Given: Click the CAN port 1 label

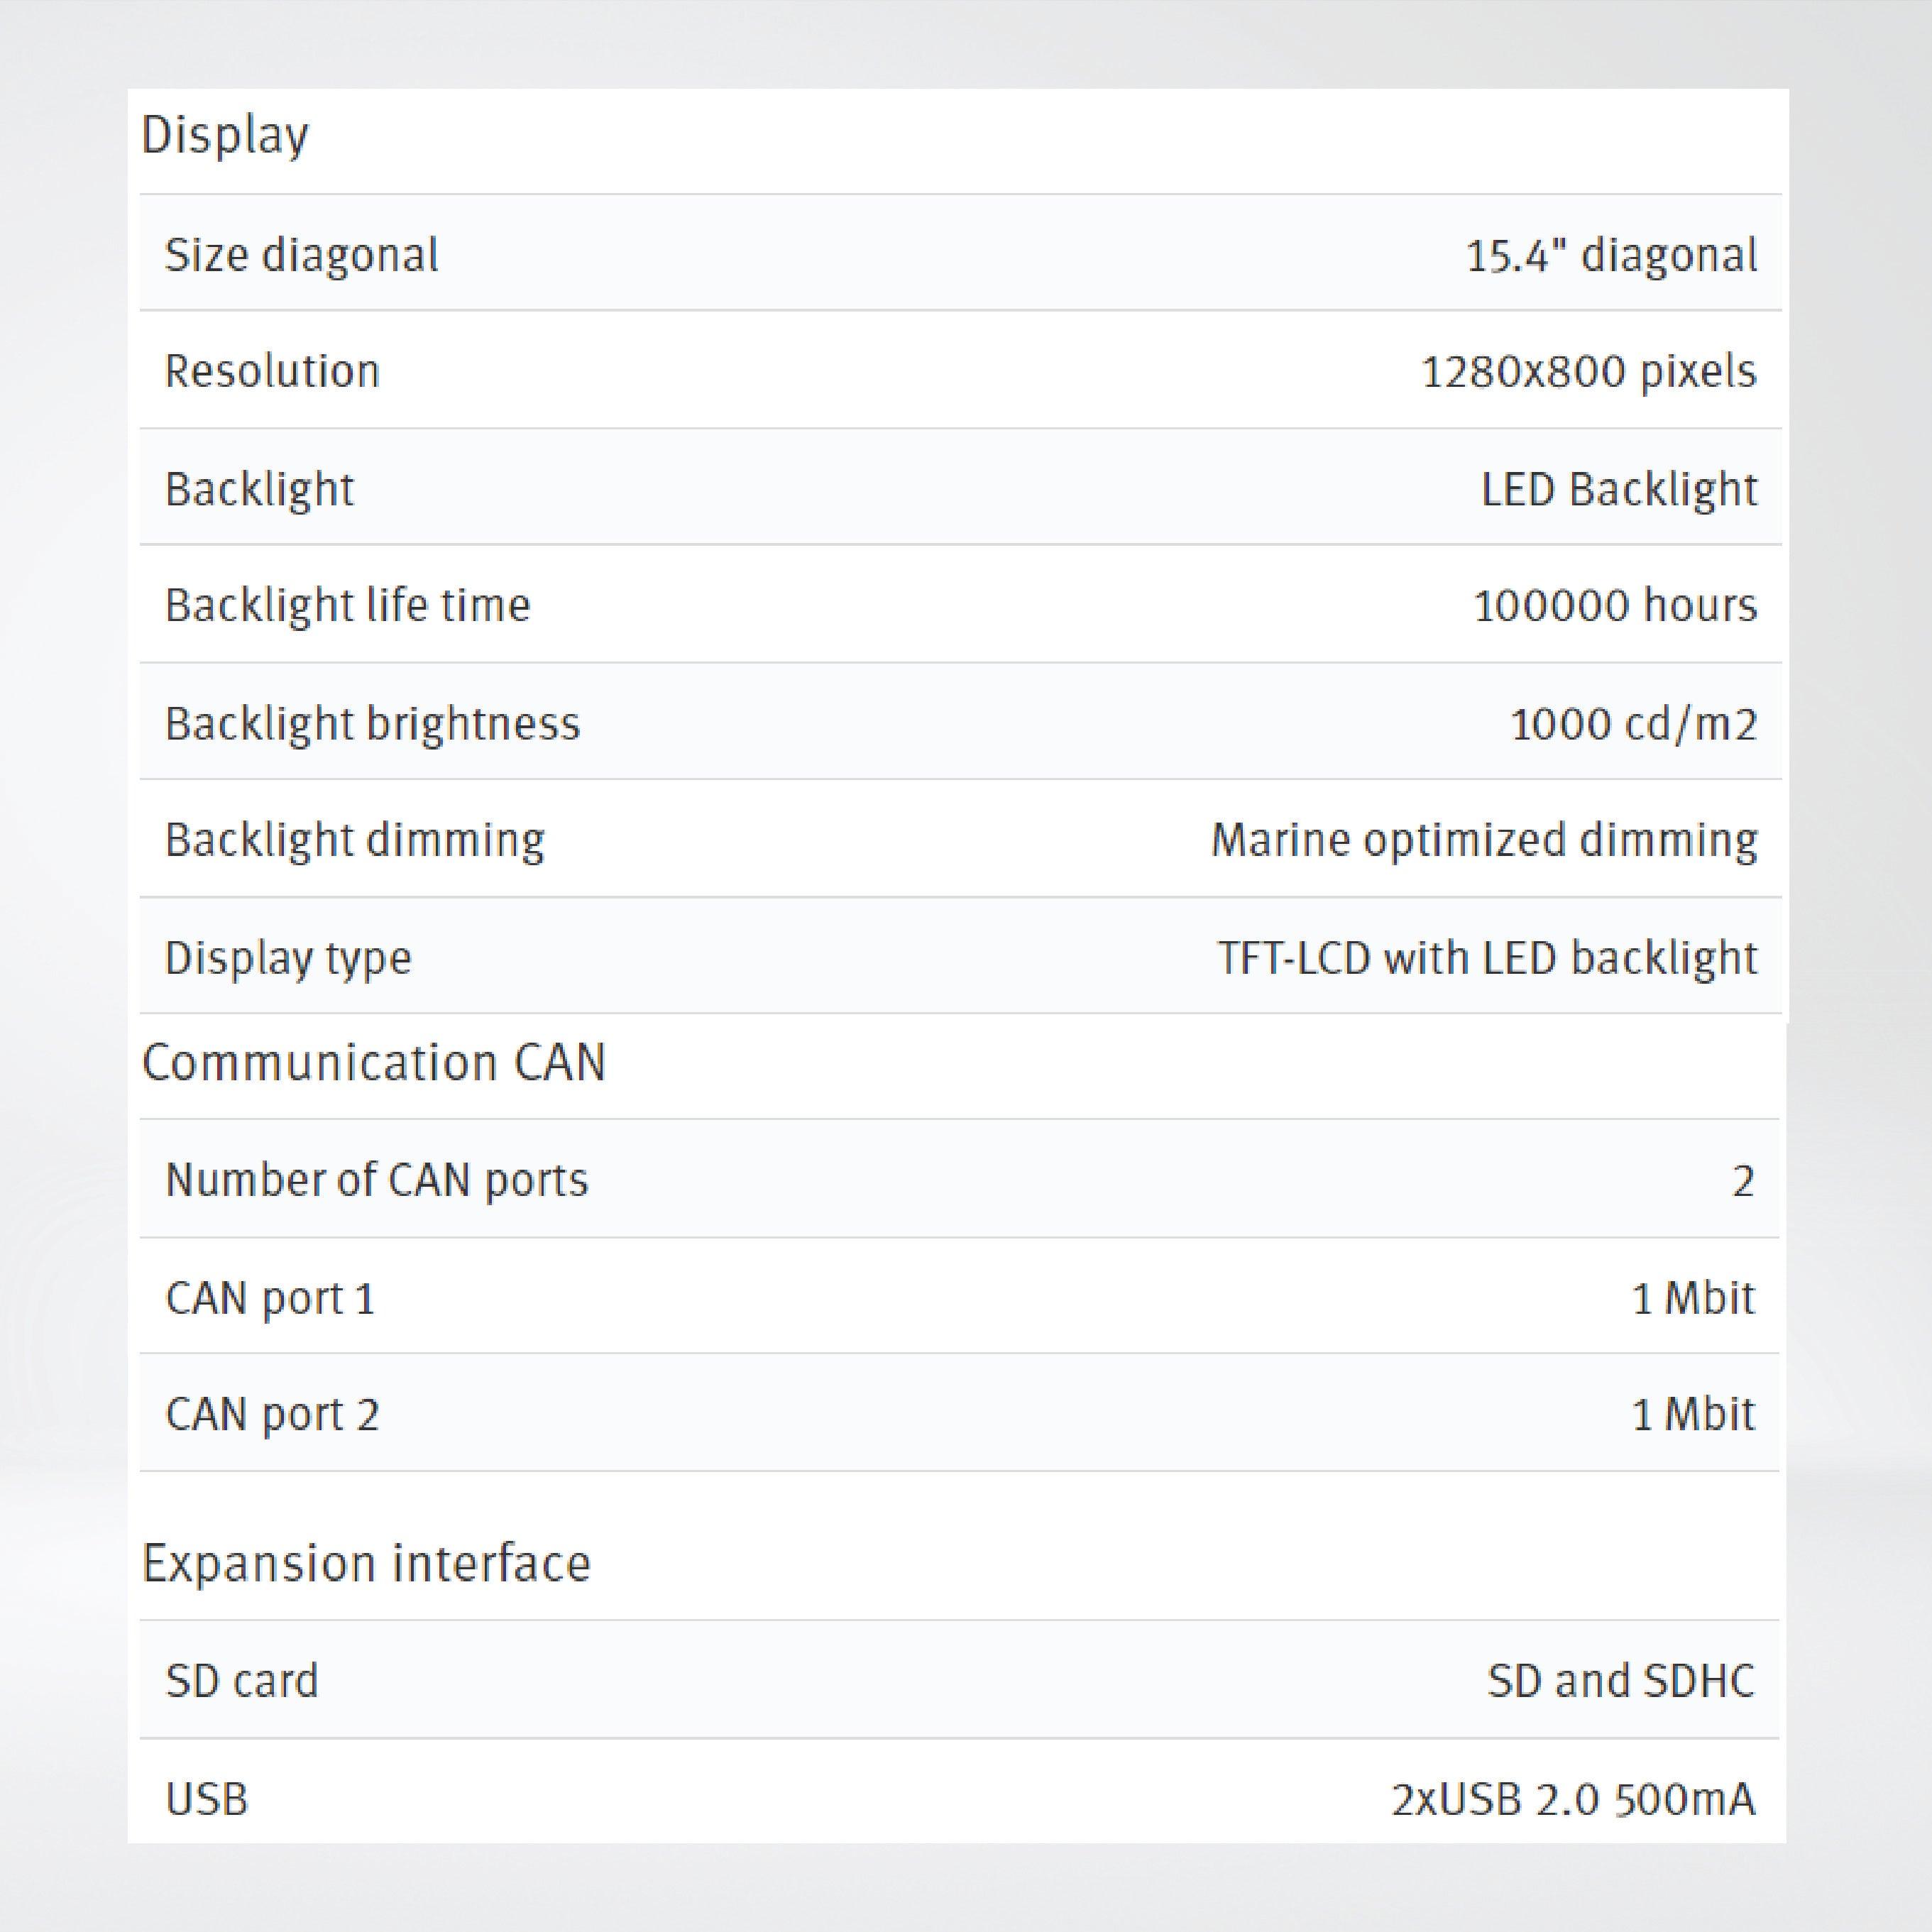Looking at the screenshot, I should (270, 1298).
